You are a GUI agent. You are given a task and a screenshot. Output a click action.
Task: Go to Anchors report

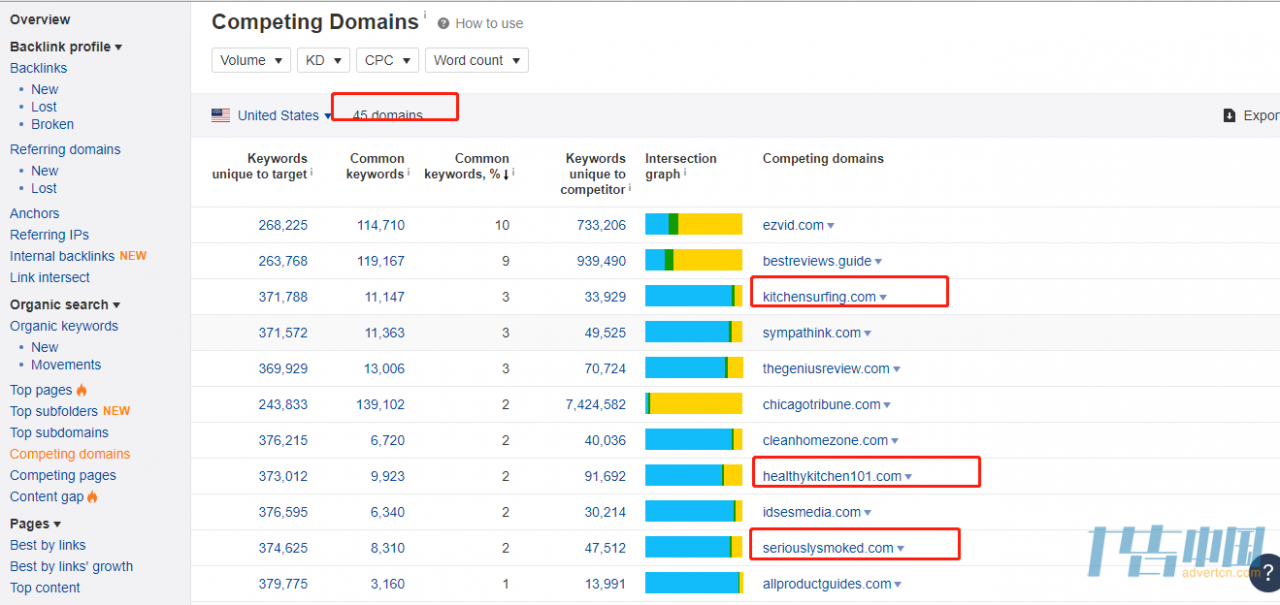[x=35, y=214]
